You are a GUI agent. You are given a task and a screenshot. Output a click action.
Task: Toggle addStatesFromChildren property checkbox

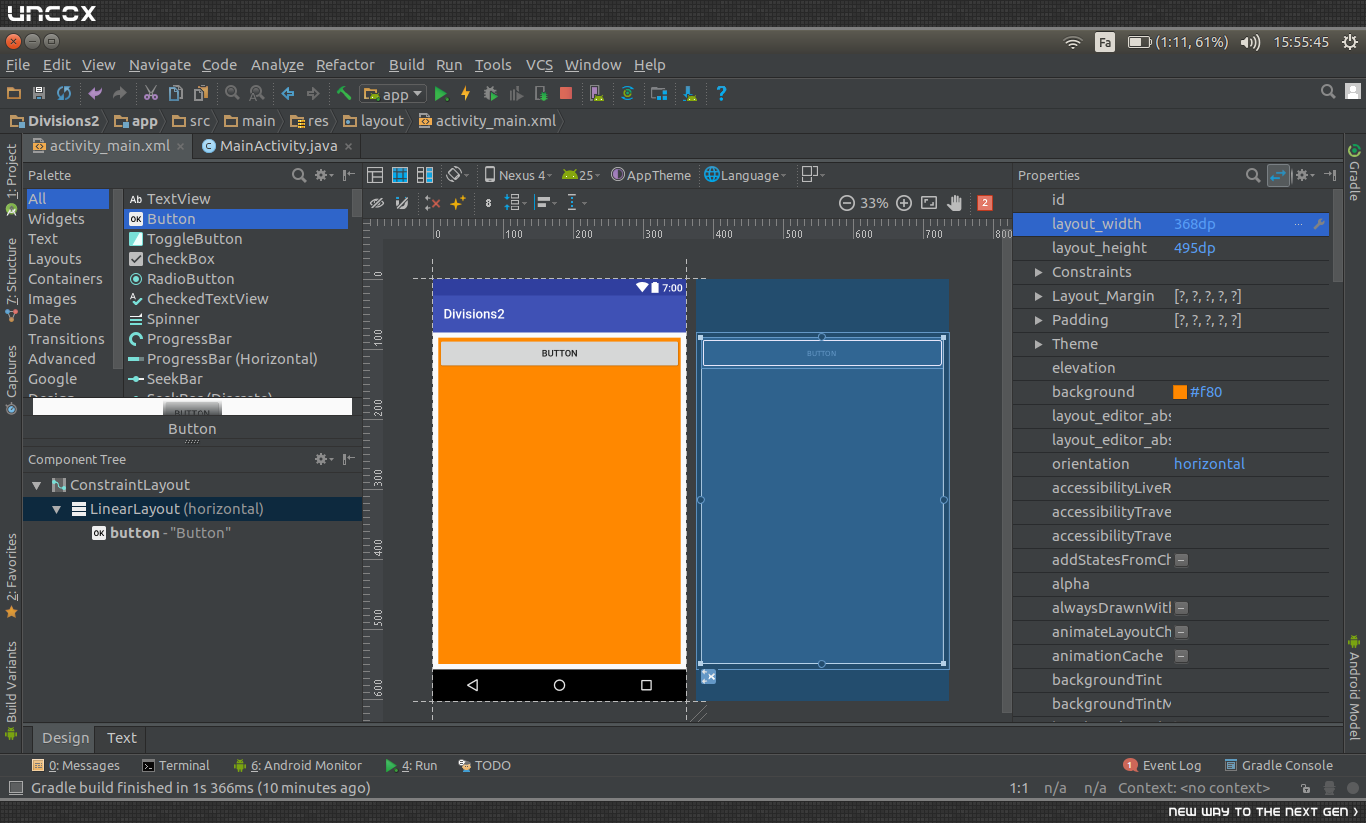(1181, 560)
